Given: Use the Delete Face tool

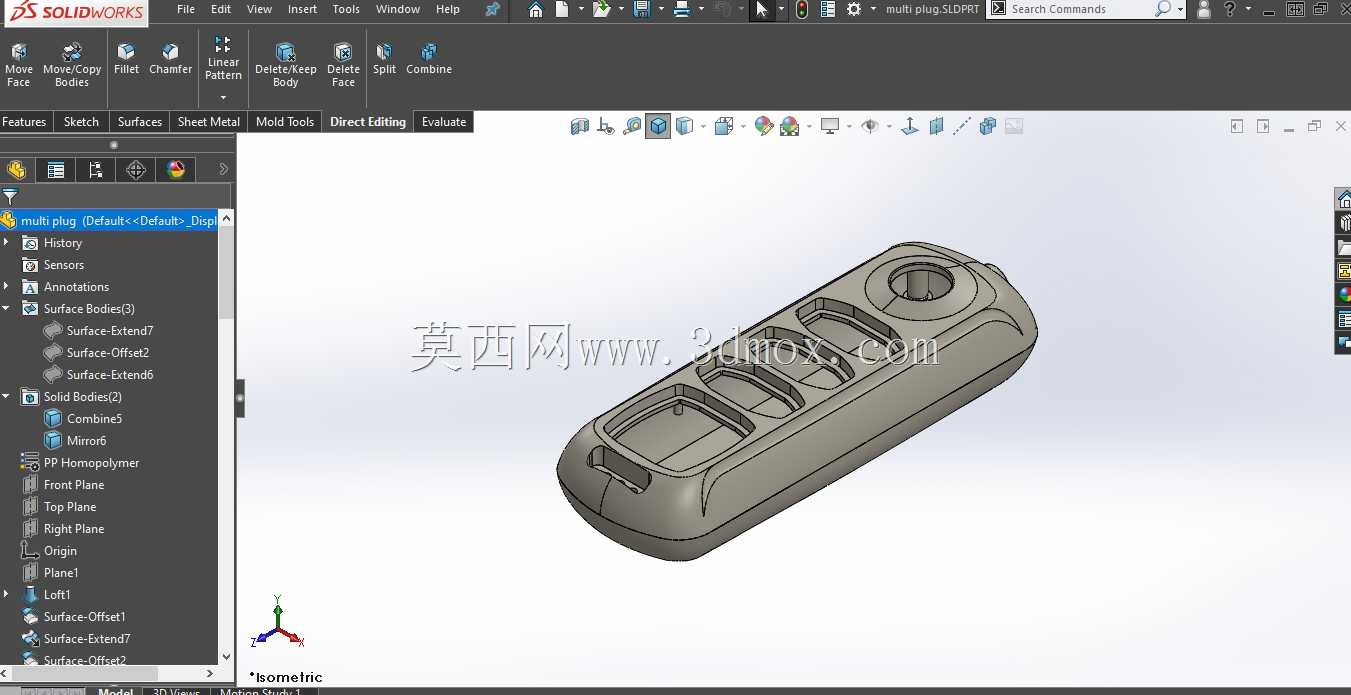Looking at the screenshot, I should click(x=343, y=65).
